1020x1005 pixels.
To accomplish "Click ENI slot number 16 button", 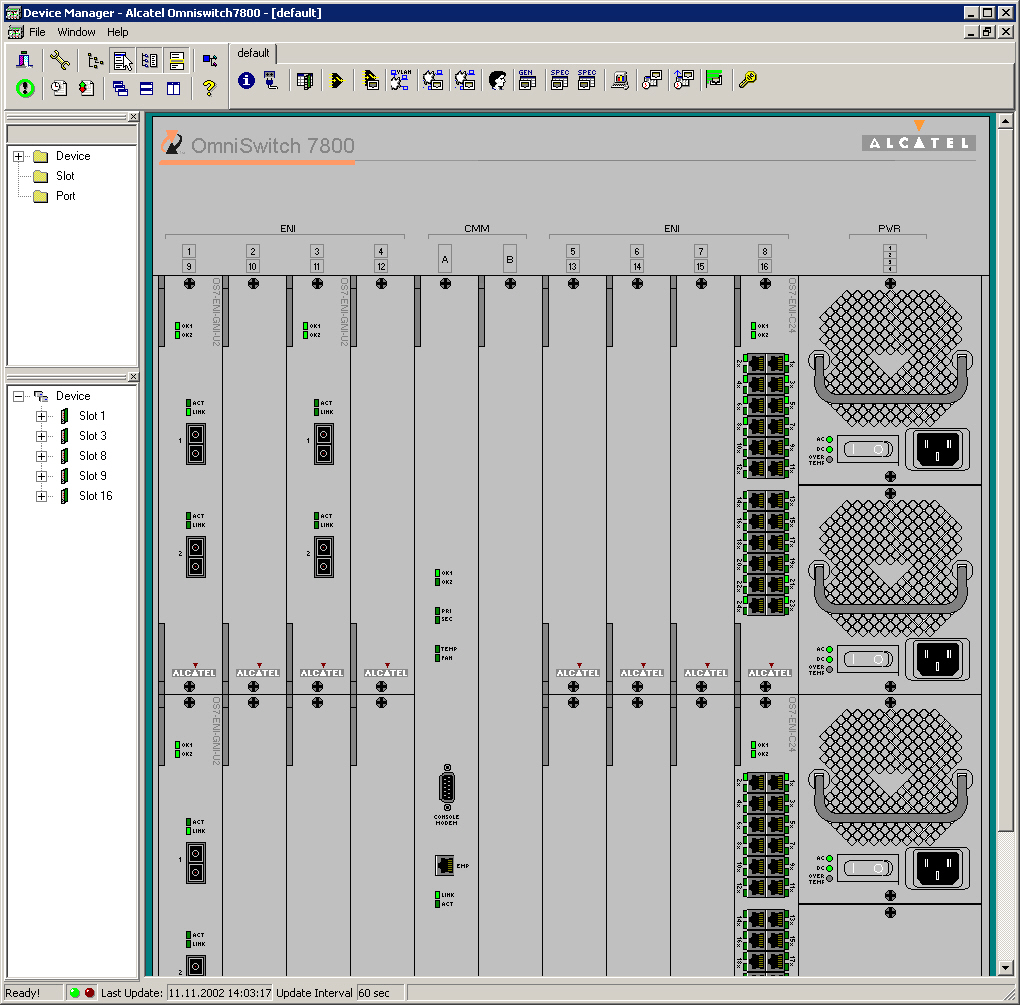I will pyautogui.click(x=765, y=266).
